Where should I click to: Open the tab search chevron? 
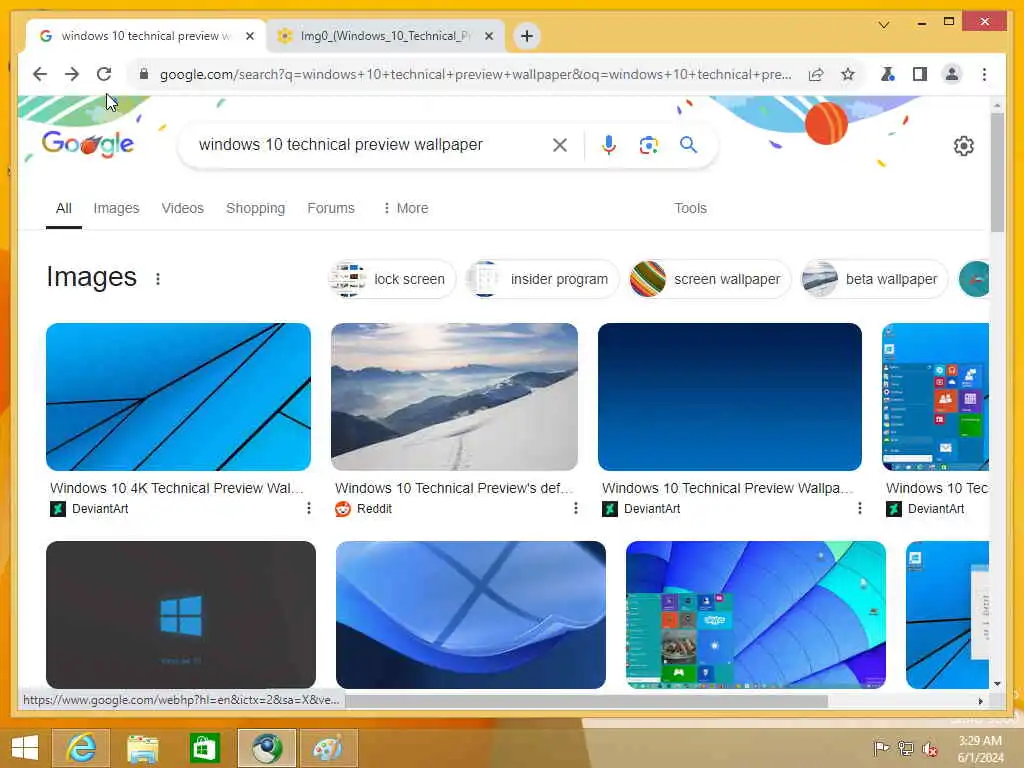[884, 25]
